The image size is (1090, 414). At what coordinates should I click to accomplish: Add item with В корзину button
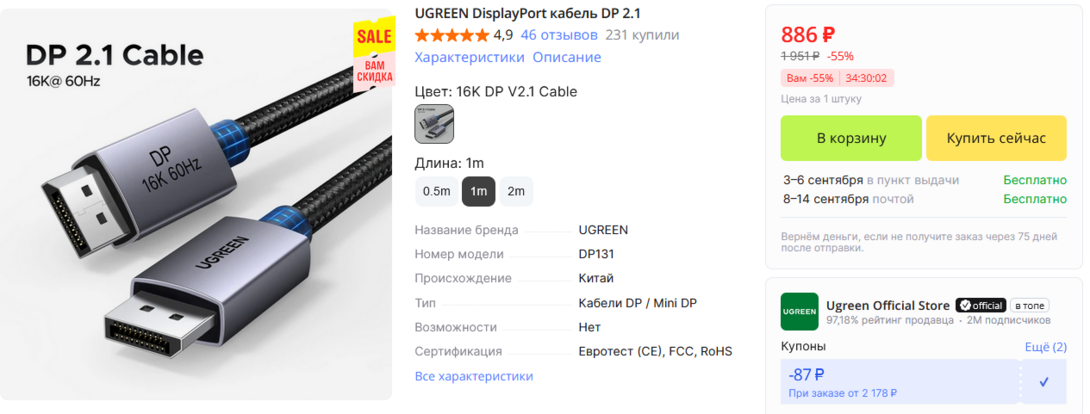(x=851, y=138)
